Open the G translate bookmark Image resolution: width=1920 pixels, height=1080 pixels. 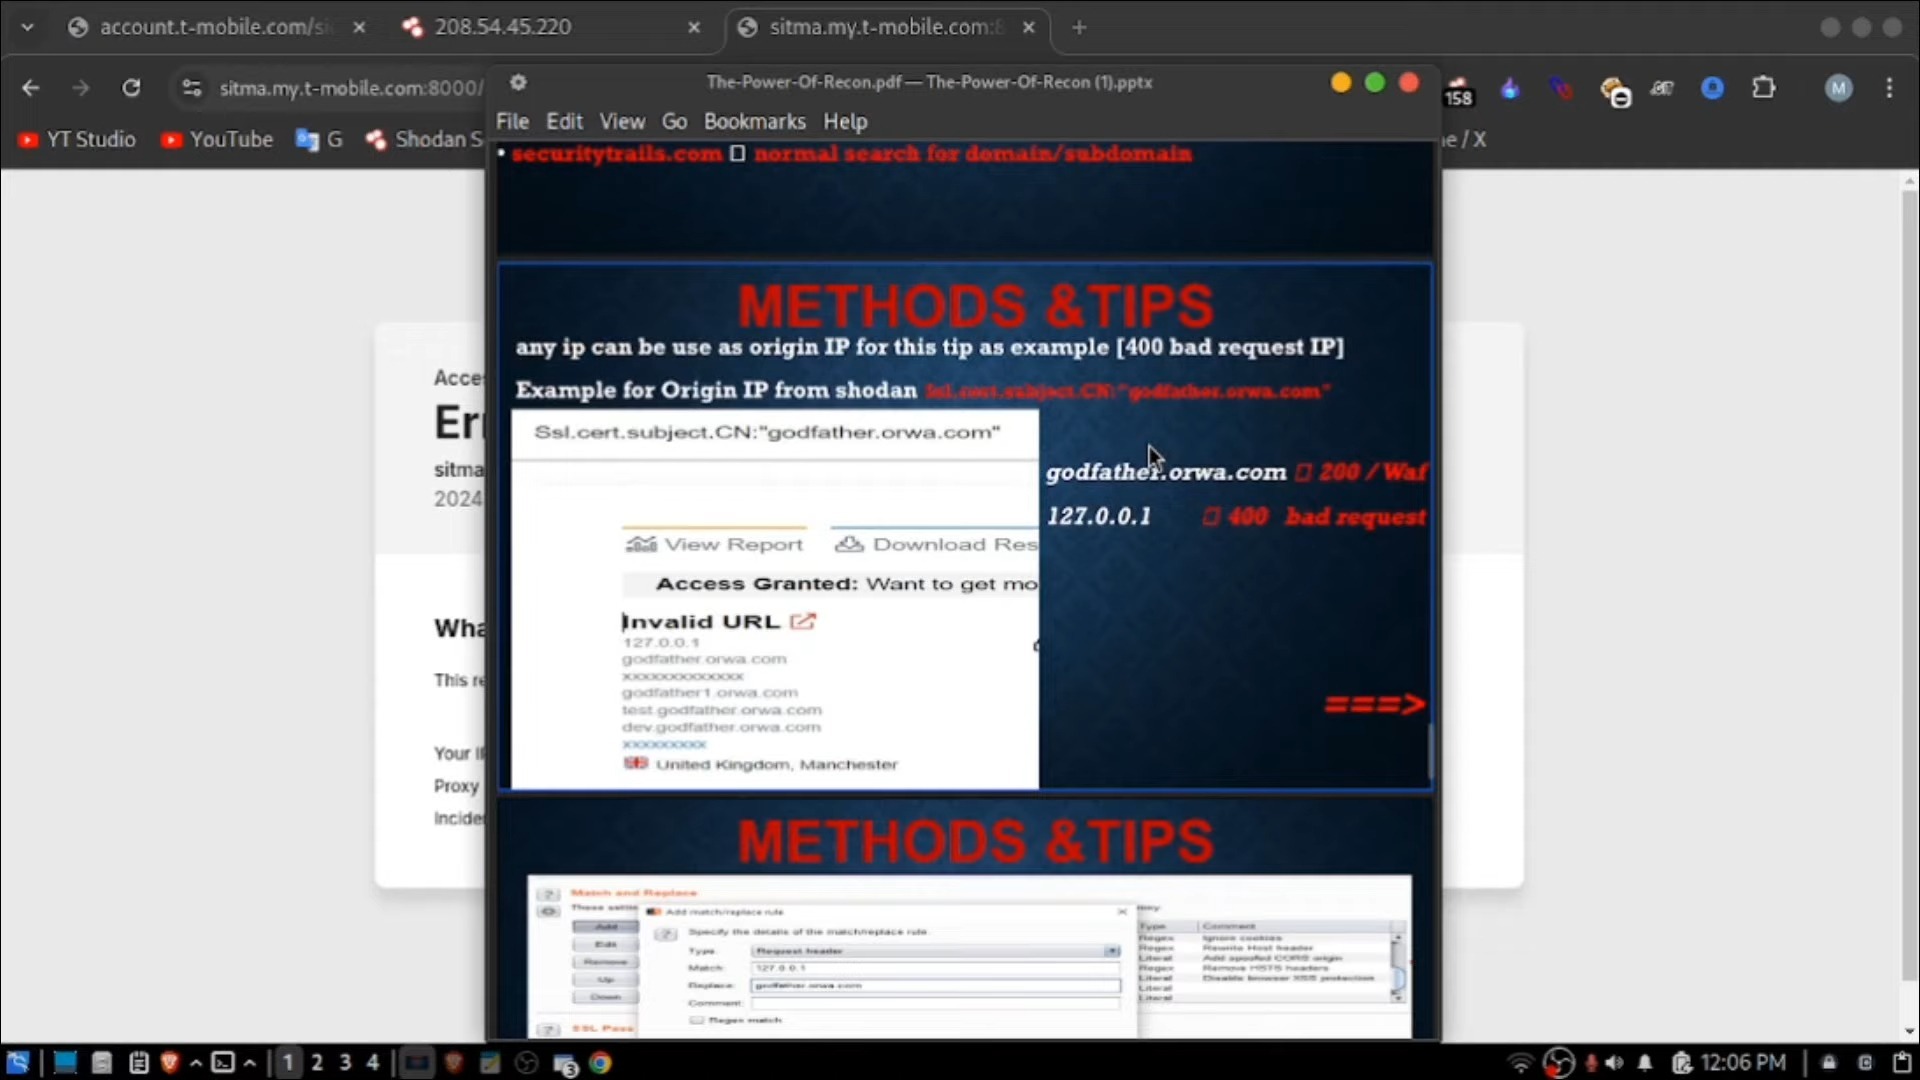point(319,139)
